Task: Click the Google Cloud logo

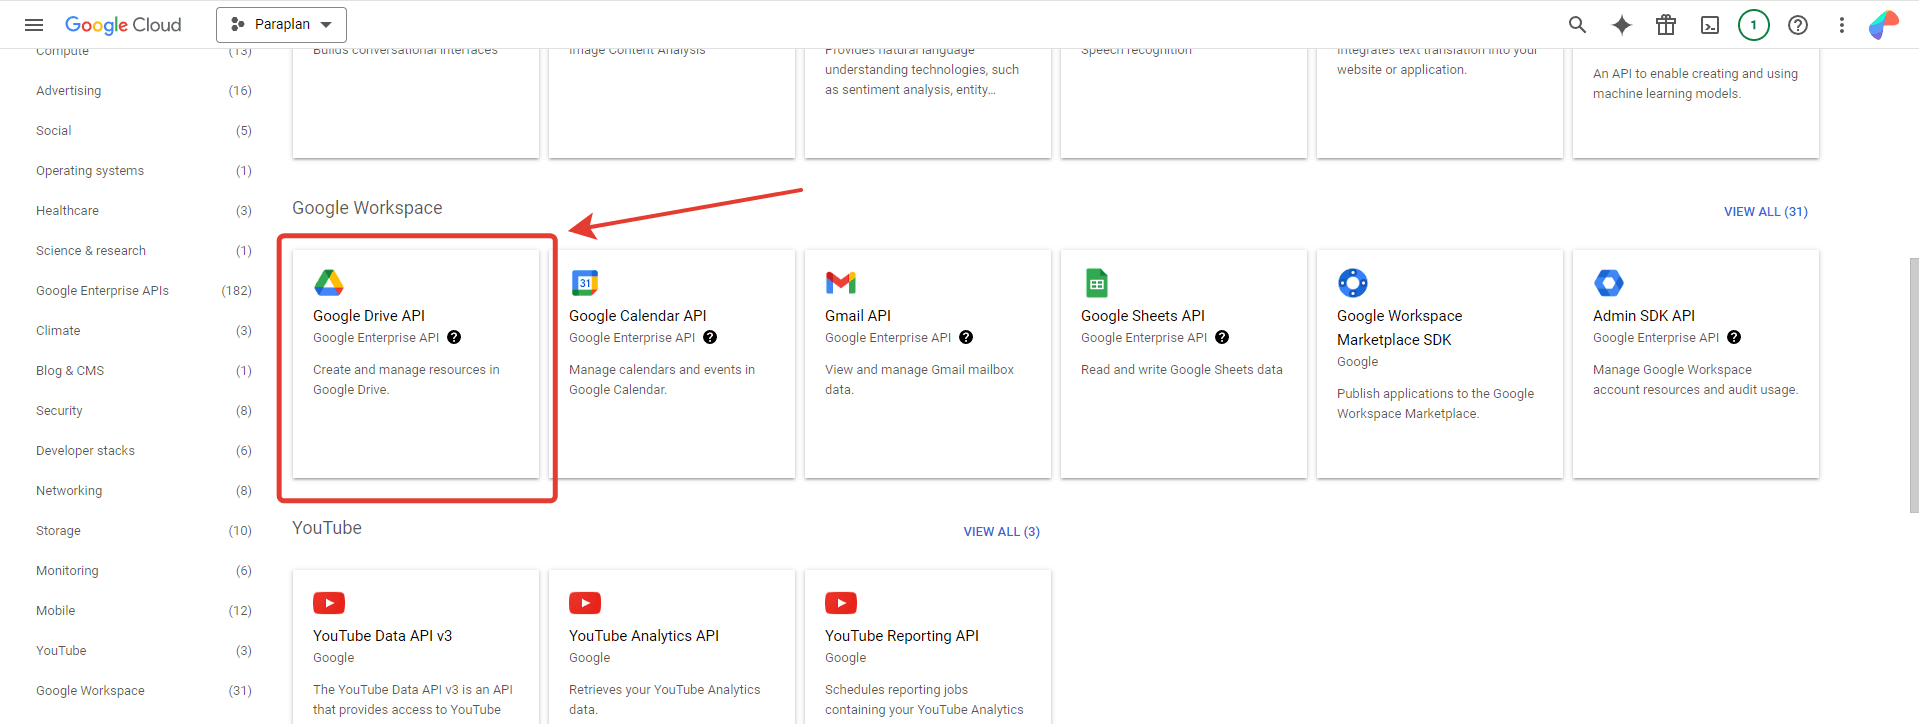Action: (x=123, y=25)
